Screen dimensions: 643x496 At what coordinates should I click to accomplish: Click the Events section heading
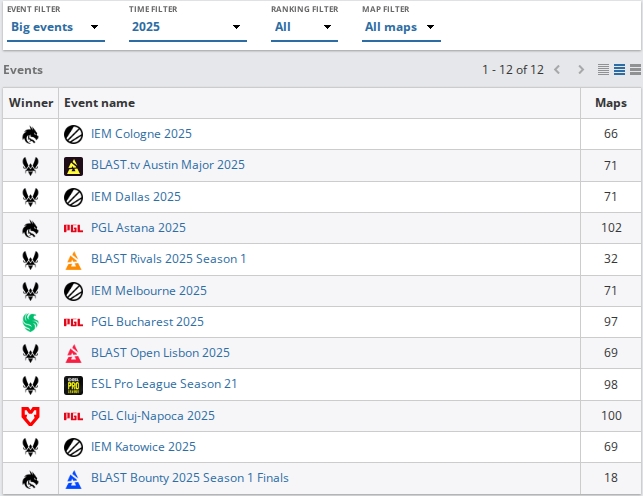tap(23, 70)
